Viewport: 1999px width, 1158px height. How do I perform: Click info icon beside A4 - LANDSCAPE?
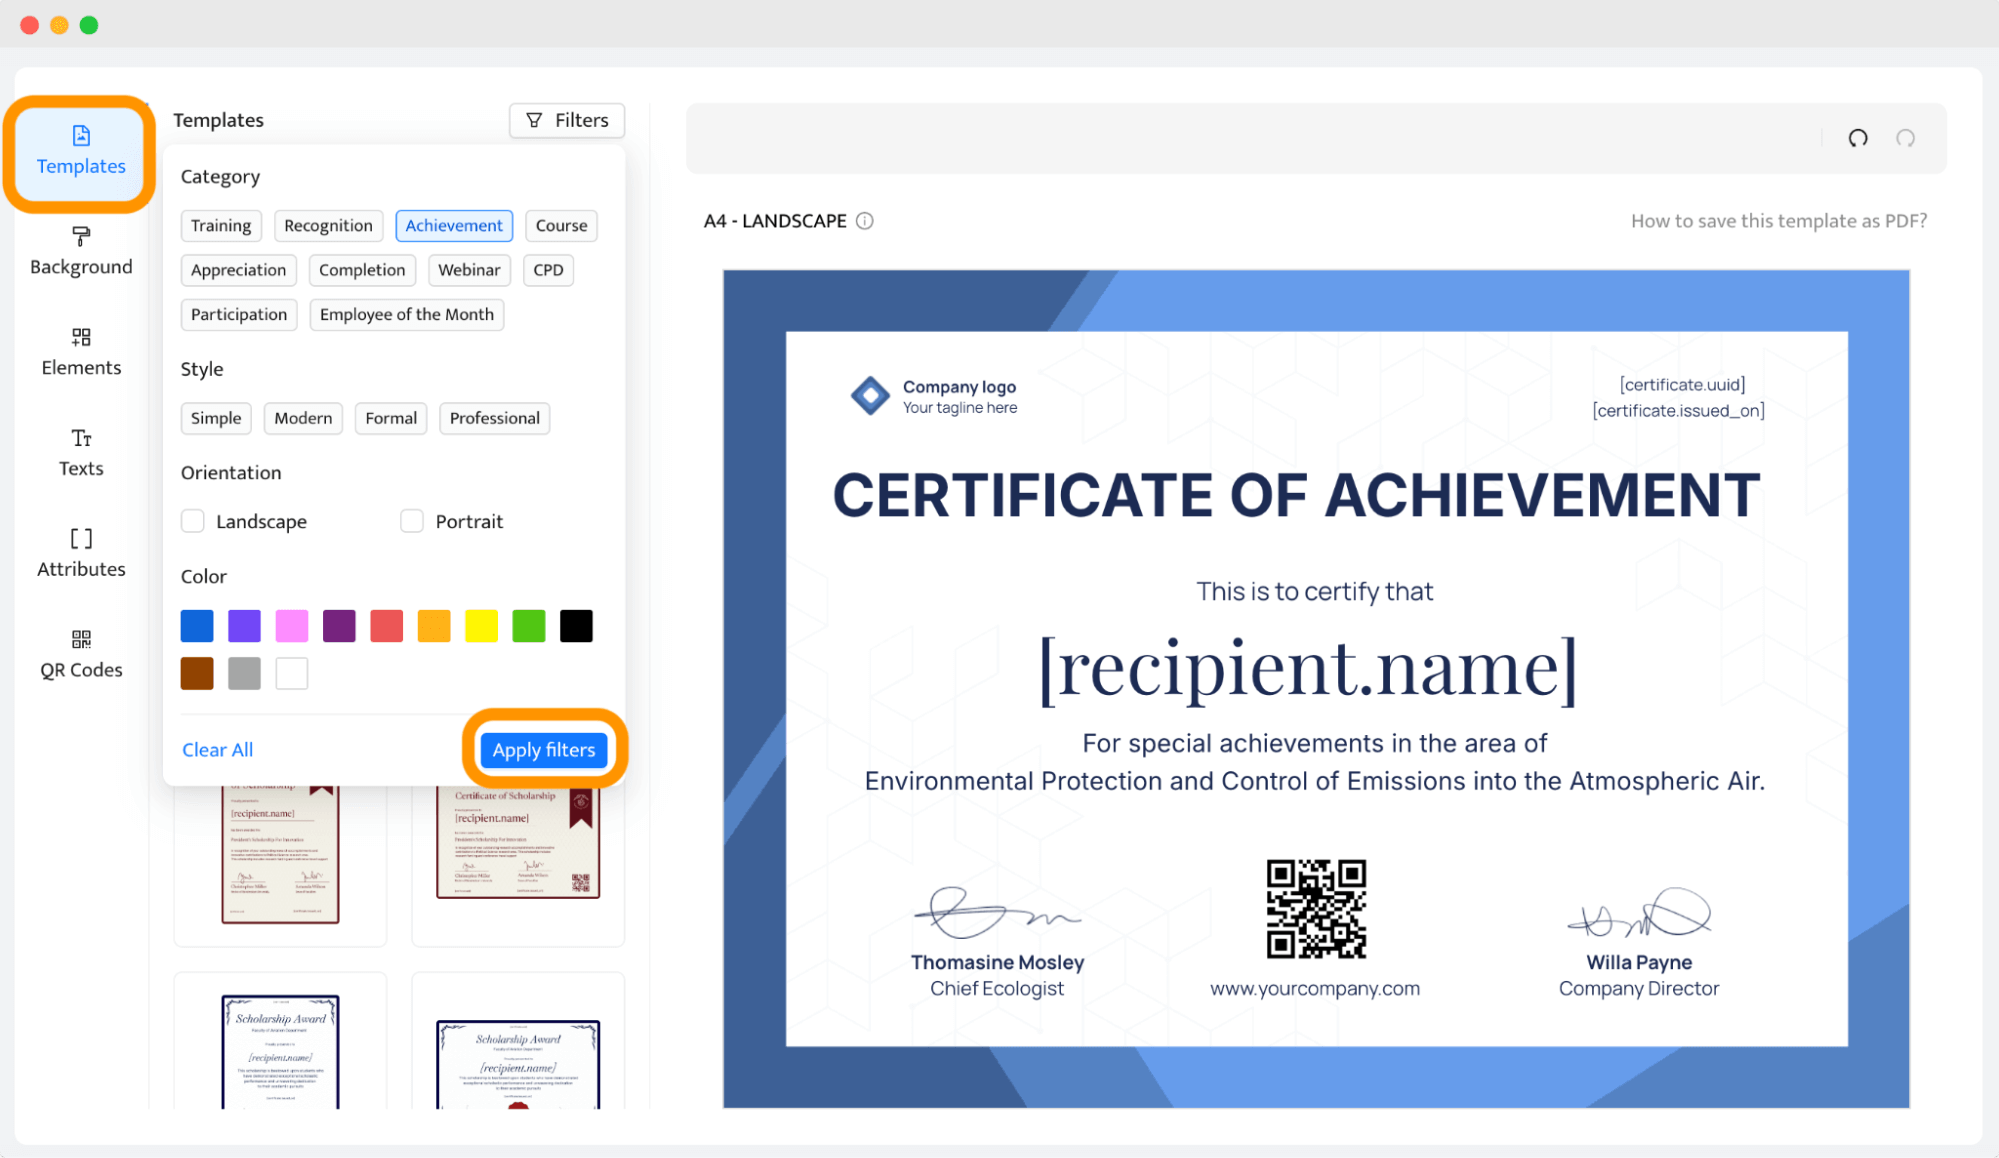point(865,221)
